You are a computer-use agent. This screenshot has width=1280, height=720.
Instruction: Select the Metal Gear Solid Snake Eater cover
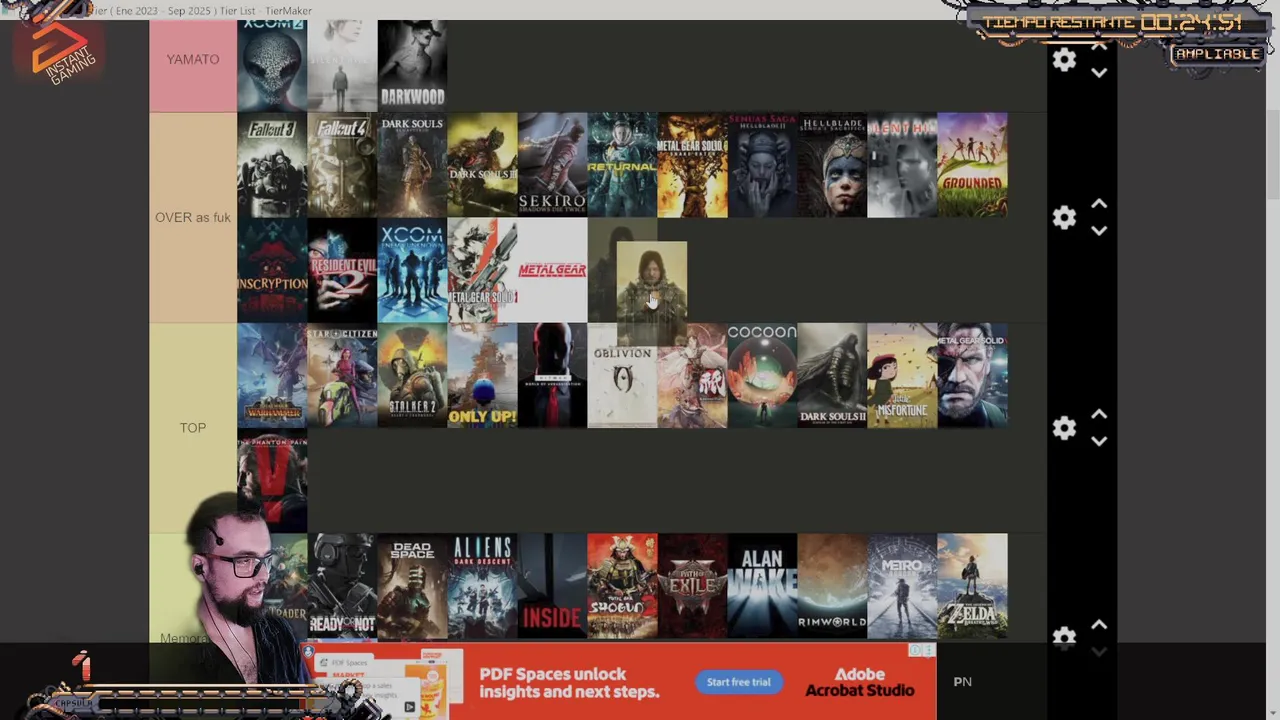pyautogui.click(x=692, y=165)
